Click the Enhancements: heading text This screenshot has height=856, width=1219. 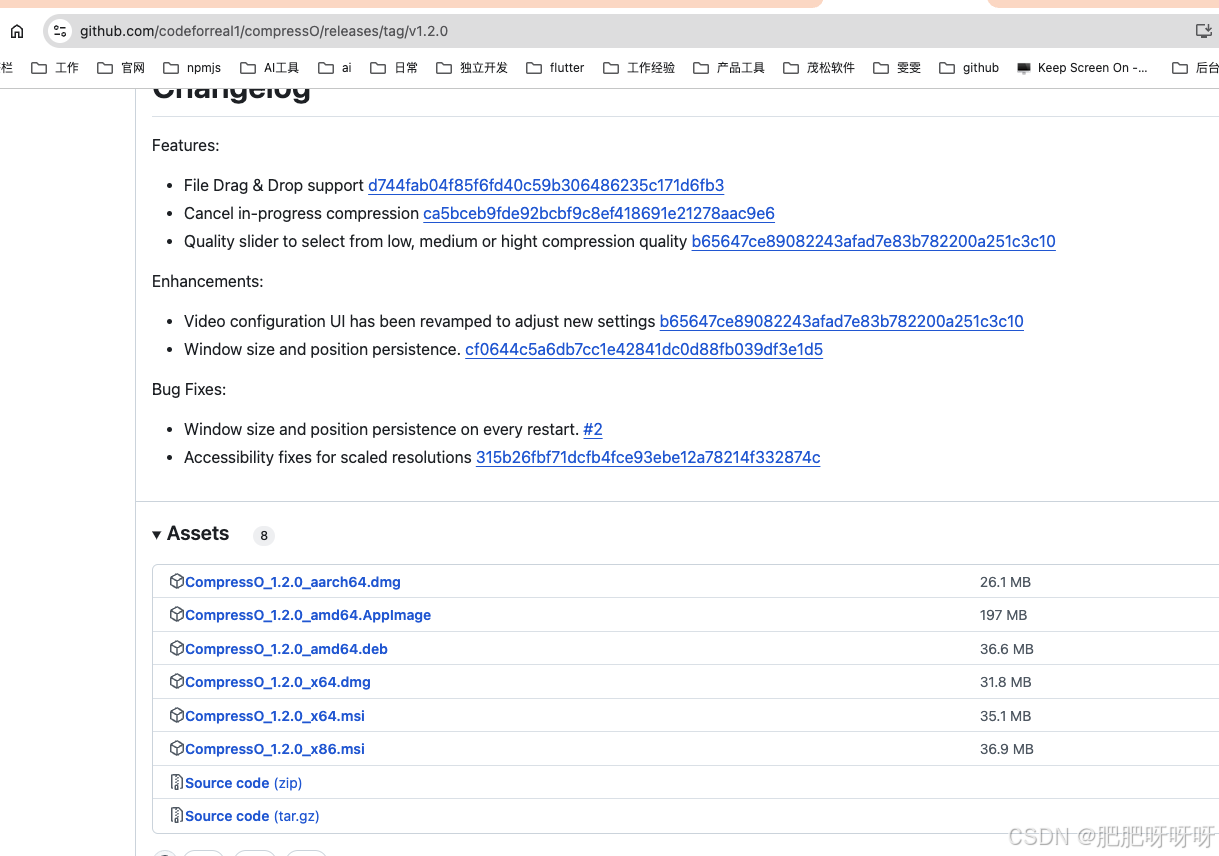[208, 281]
